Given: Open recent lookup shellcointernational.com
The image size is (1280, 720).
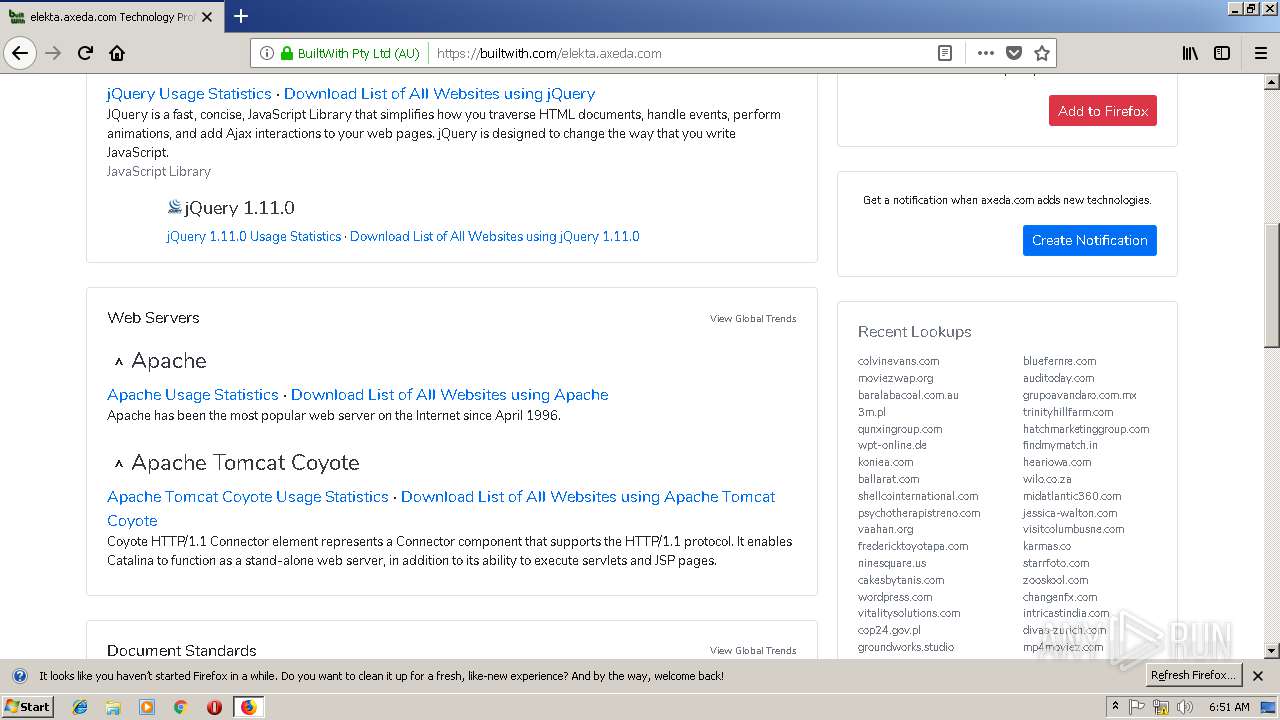Looking at the screenshot, I should coord(918,496).
